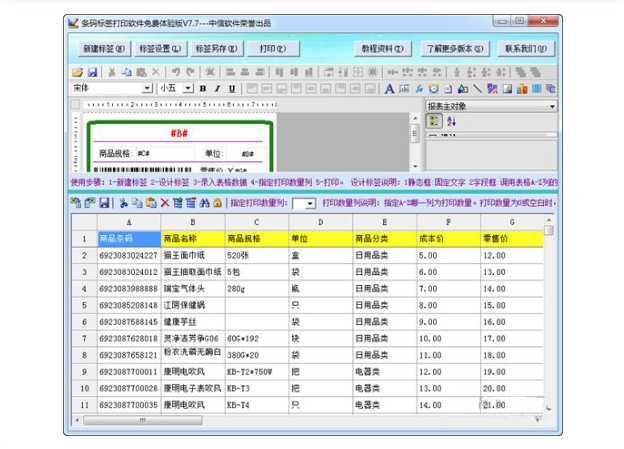624x449 pixels.
Task: Select the 商品名称 header cell
Action: tap(193, 239)
